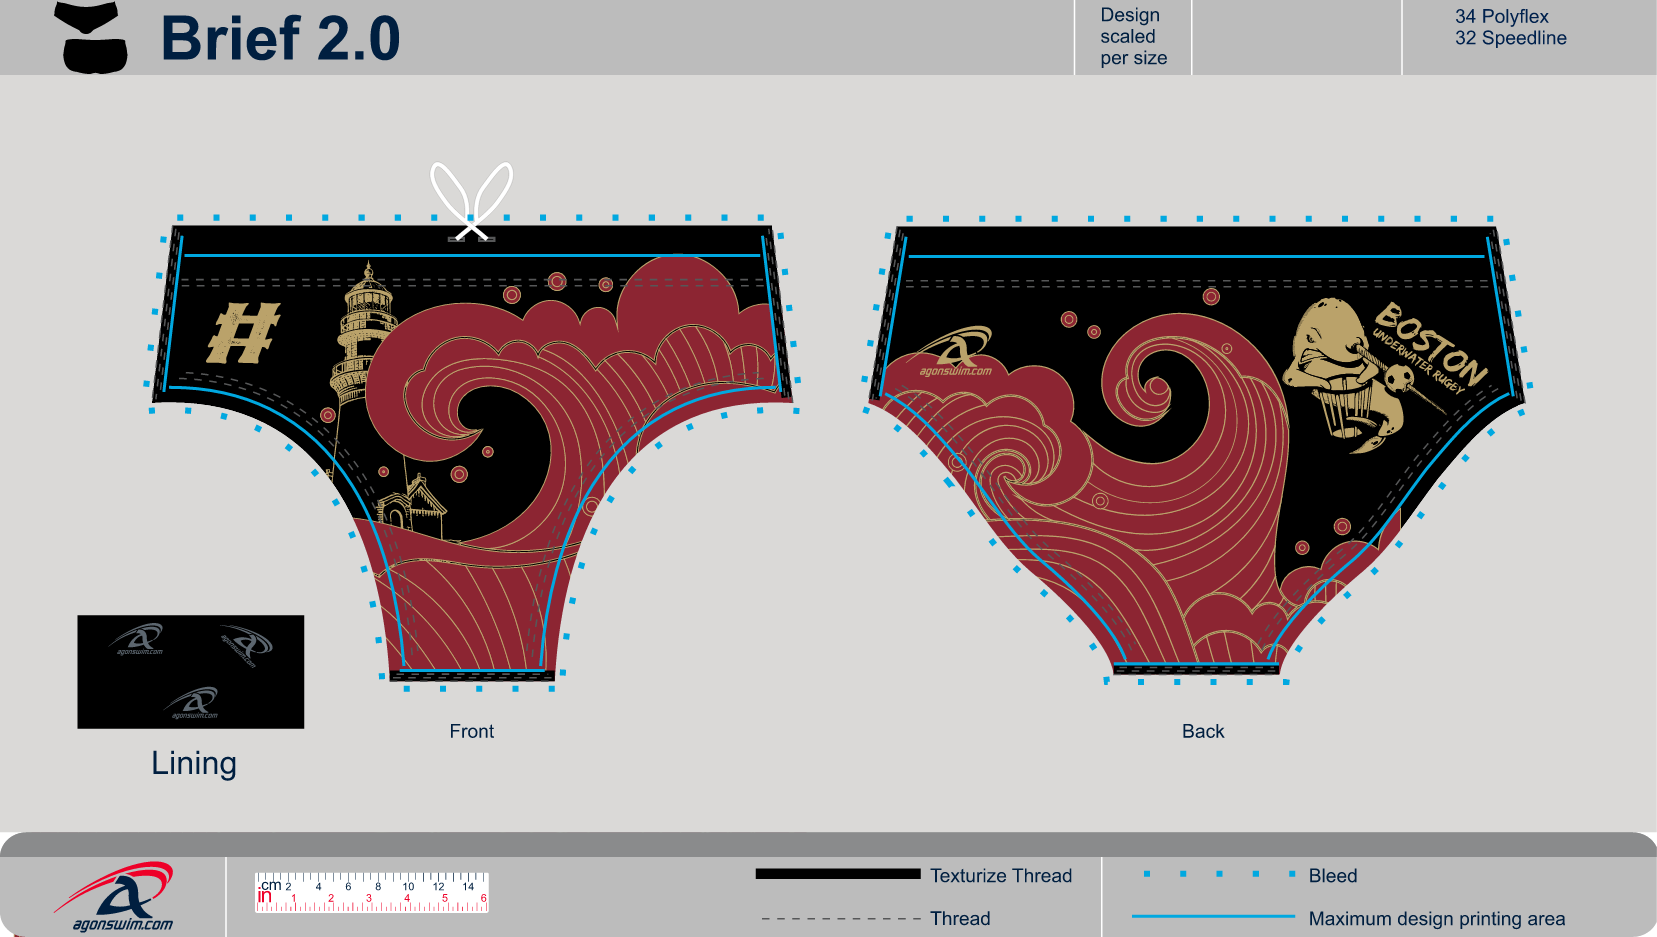Click the white drawstring bow

[x=471, y=201]
